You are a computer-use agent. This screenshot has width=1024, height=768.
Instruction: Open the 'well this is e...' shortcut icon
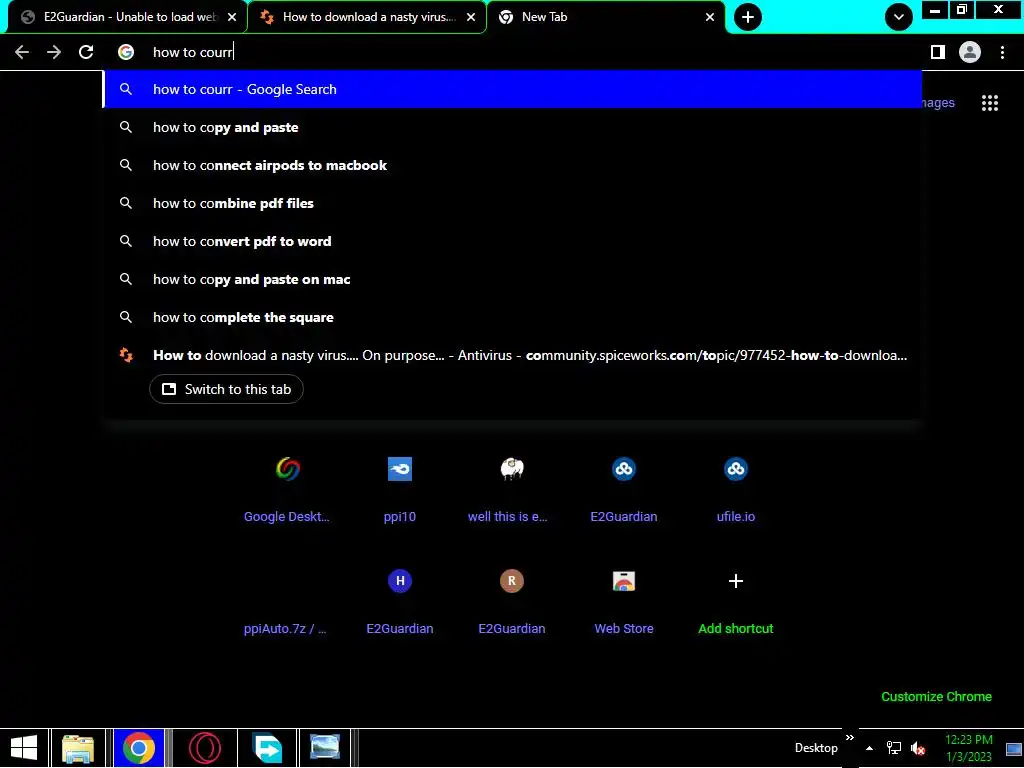click(512, 469)
